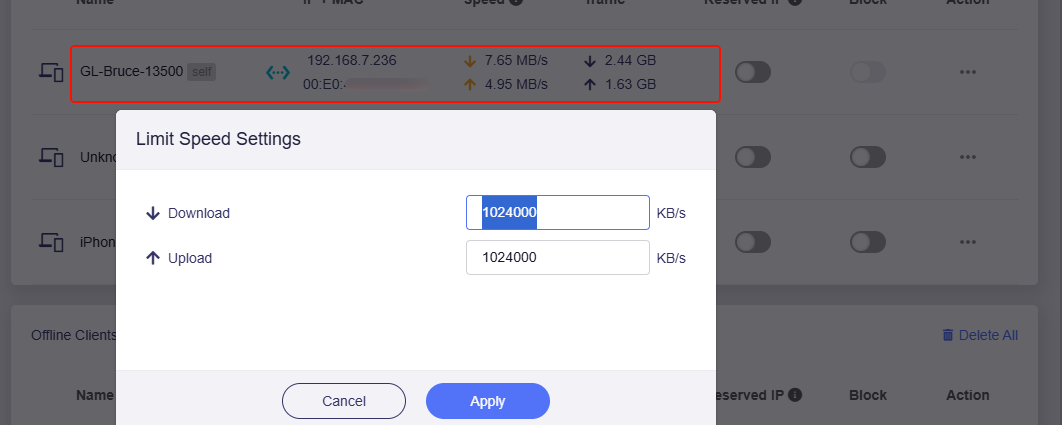Click the orange download speed arrow for GL-Bruce-13500

point(470,61)
